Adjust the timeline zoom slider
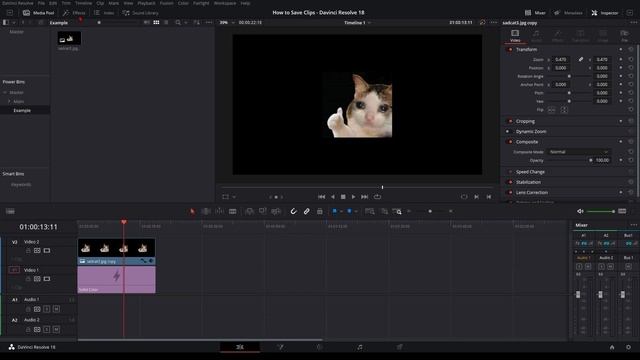The width and height of the screenshot is (640, 360). point(430,211)
